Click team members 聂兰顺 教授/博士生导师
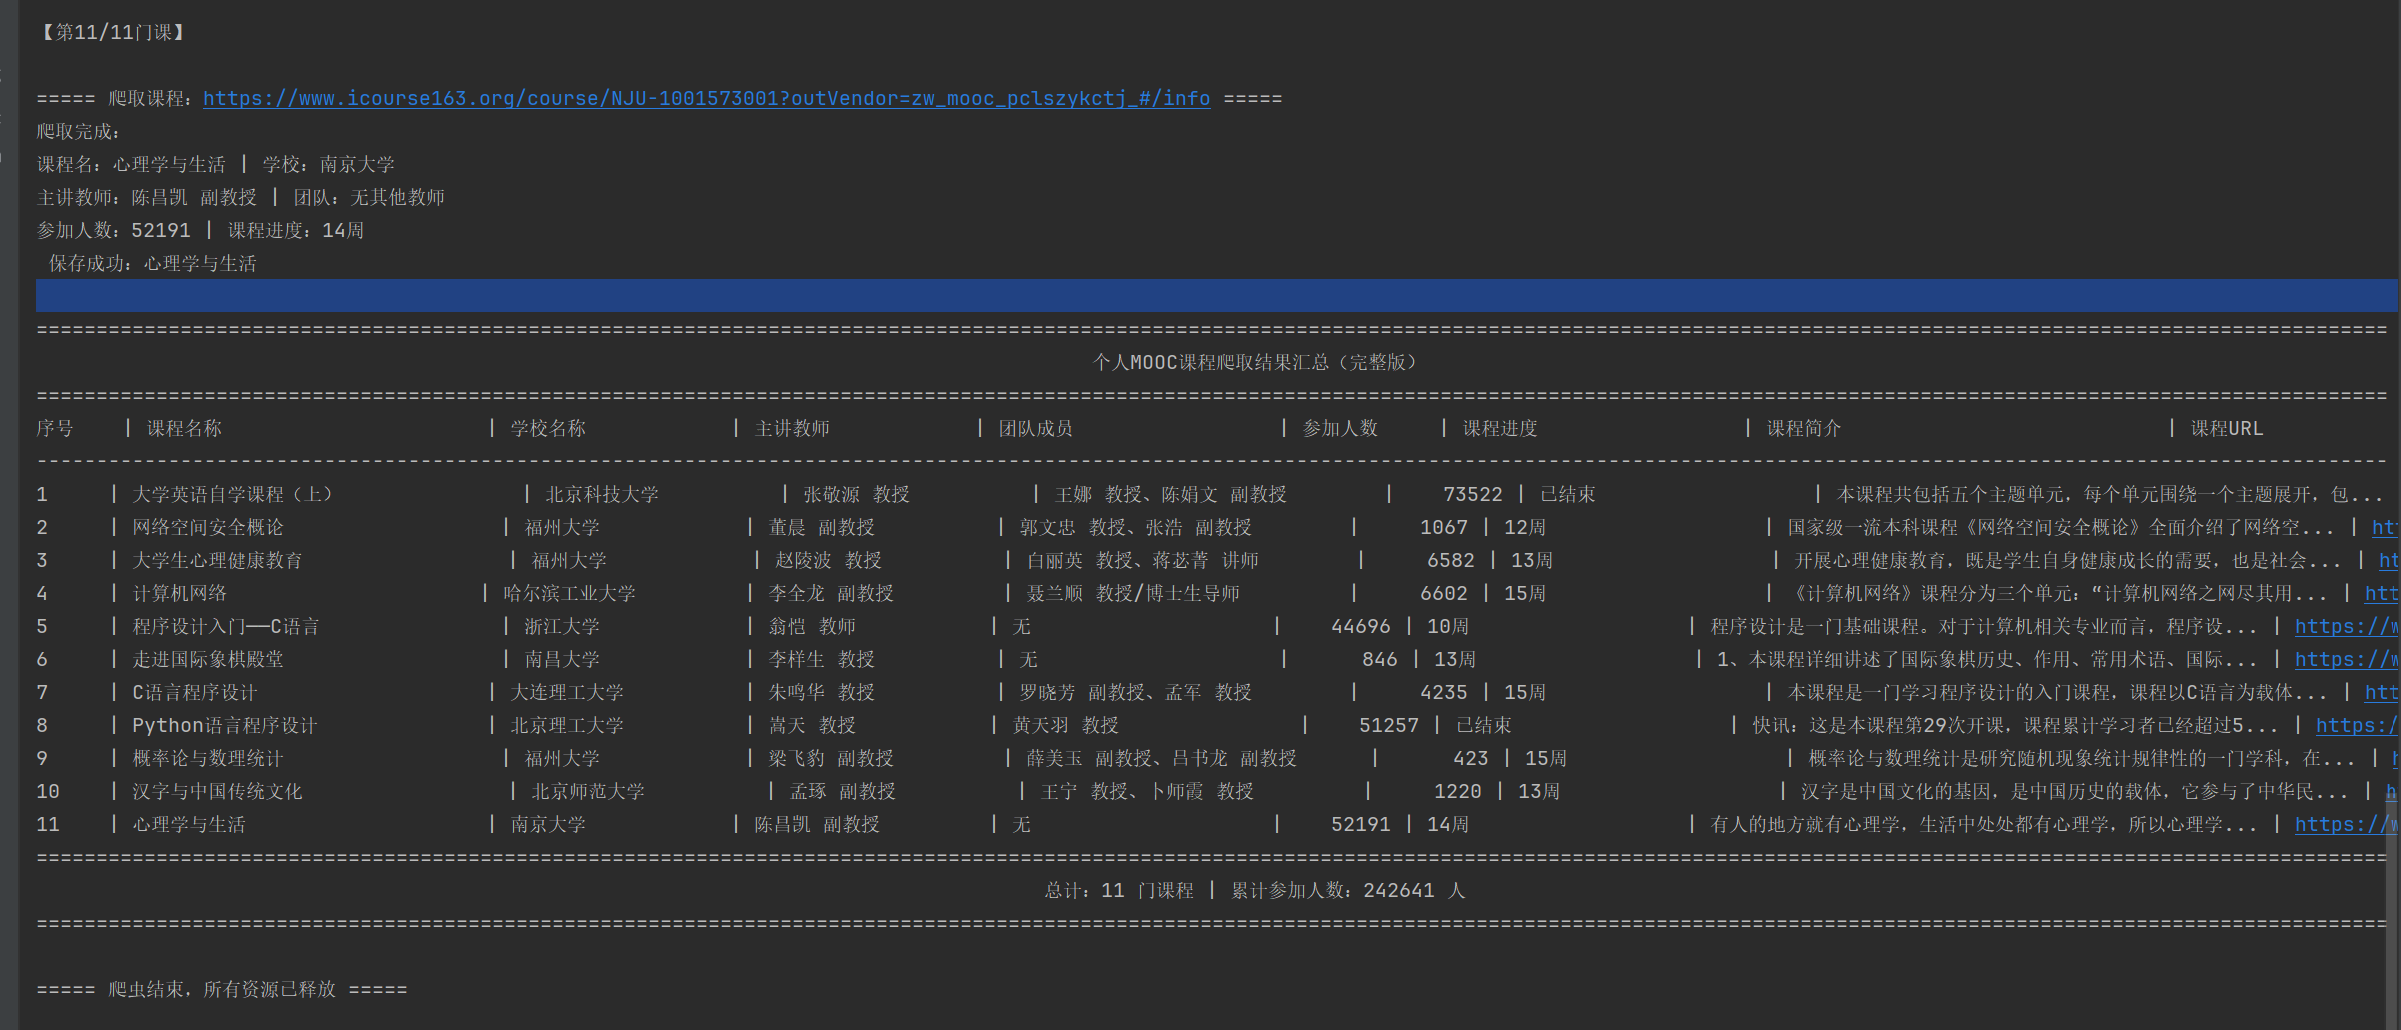The width and height of the screenshot is (2401, 1030). click(x=1133, y=593)
